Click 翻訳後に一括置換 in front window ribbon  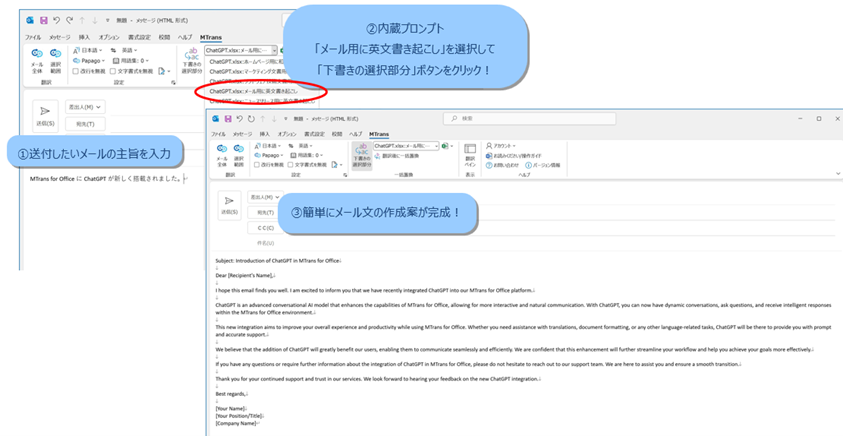pos(397,156)
